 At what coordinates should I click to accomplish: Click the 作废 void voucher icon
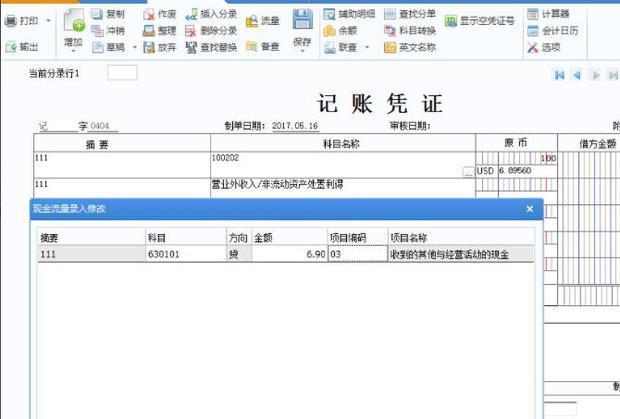click(x=149, y=14)
